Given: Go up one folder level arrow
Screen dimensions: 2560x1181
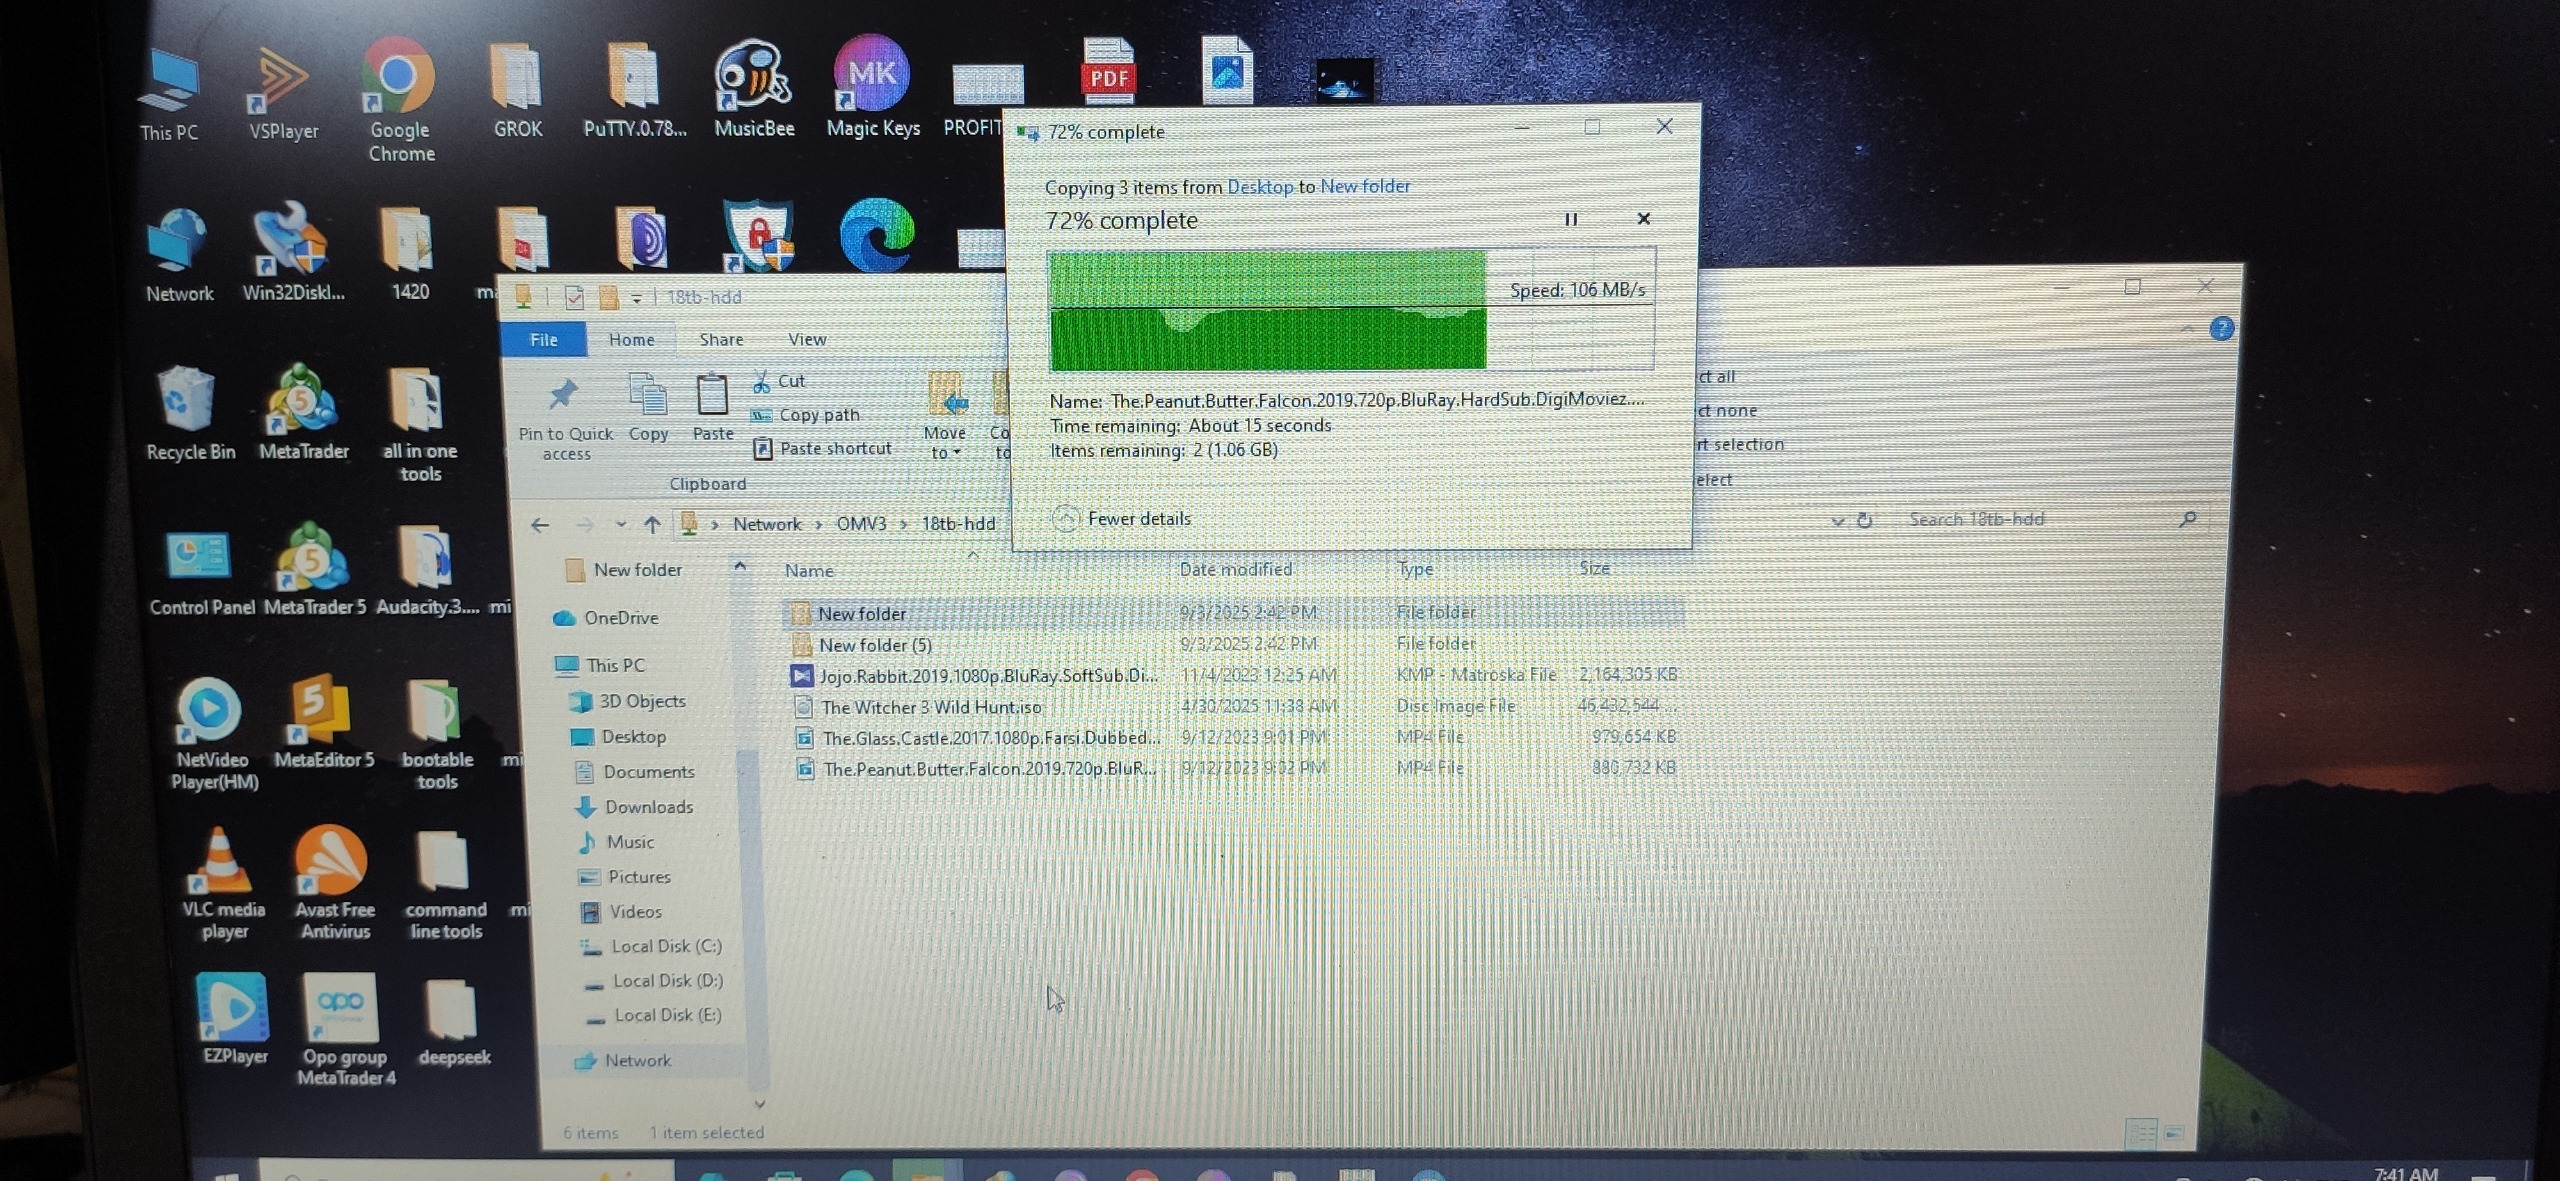Looking at the screenshot, I should click(x=652, y=525).
